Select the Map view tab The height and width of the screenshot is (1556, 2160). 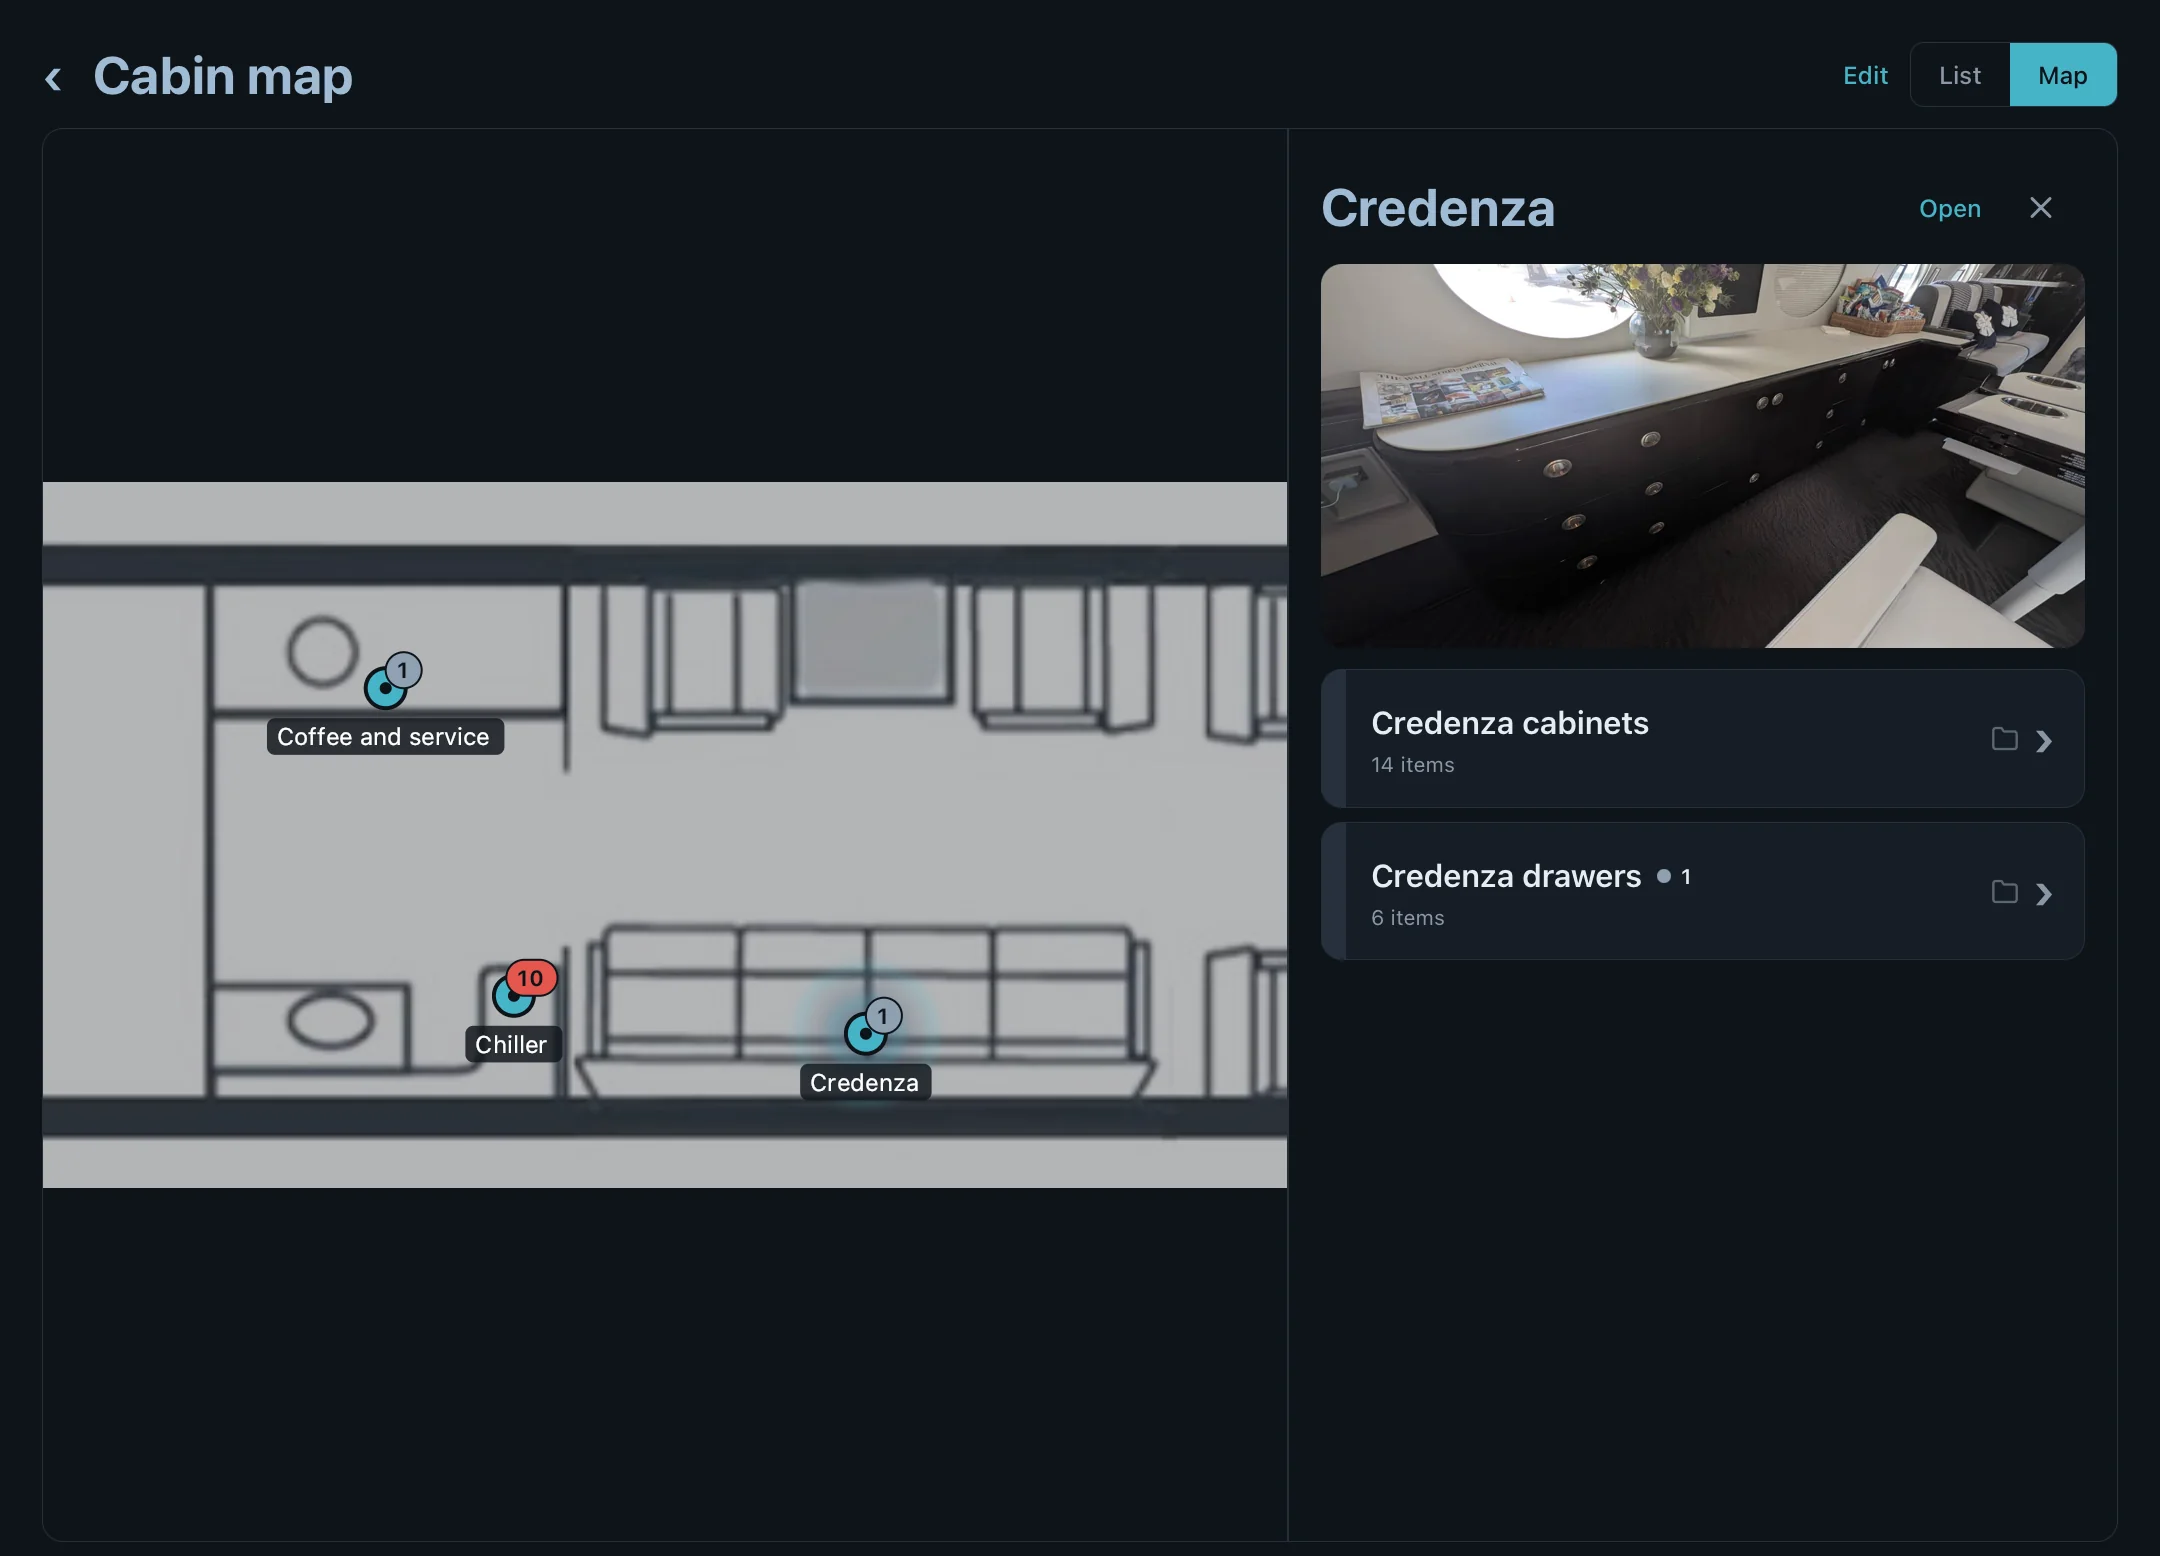(2063, 75)
